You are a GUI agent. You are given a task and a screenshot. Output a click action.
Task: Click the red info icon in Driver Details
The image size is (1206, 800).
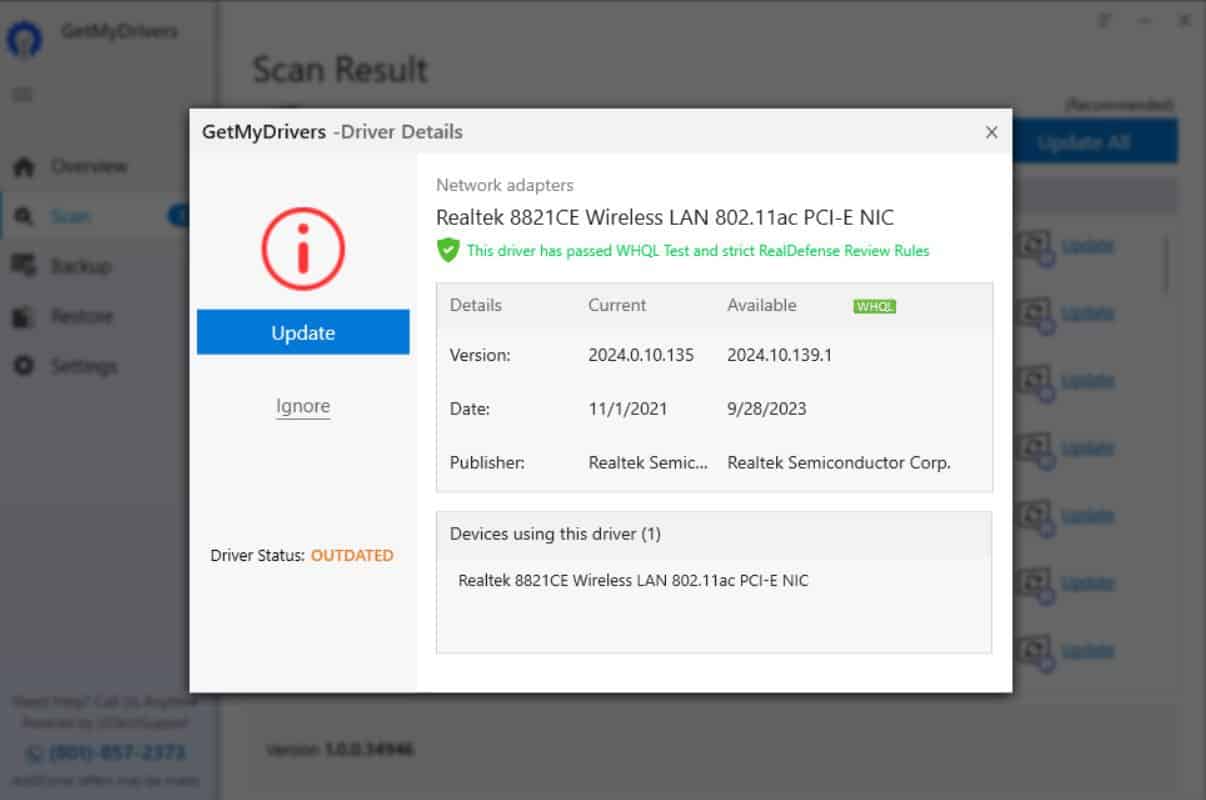303,249
